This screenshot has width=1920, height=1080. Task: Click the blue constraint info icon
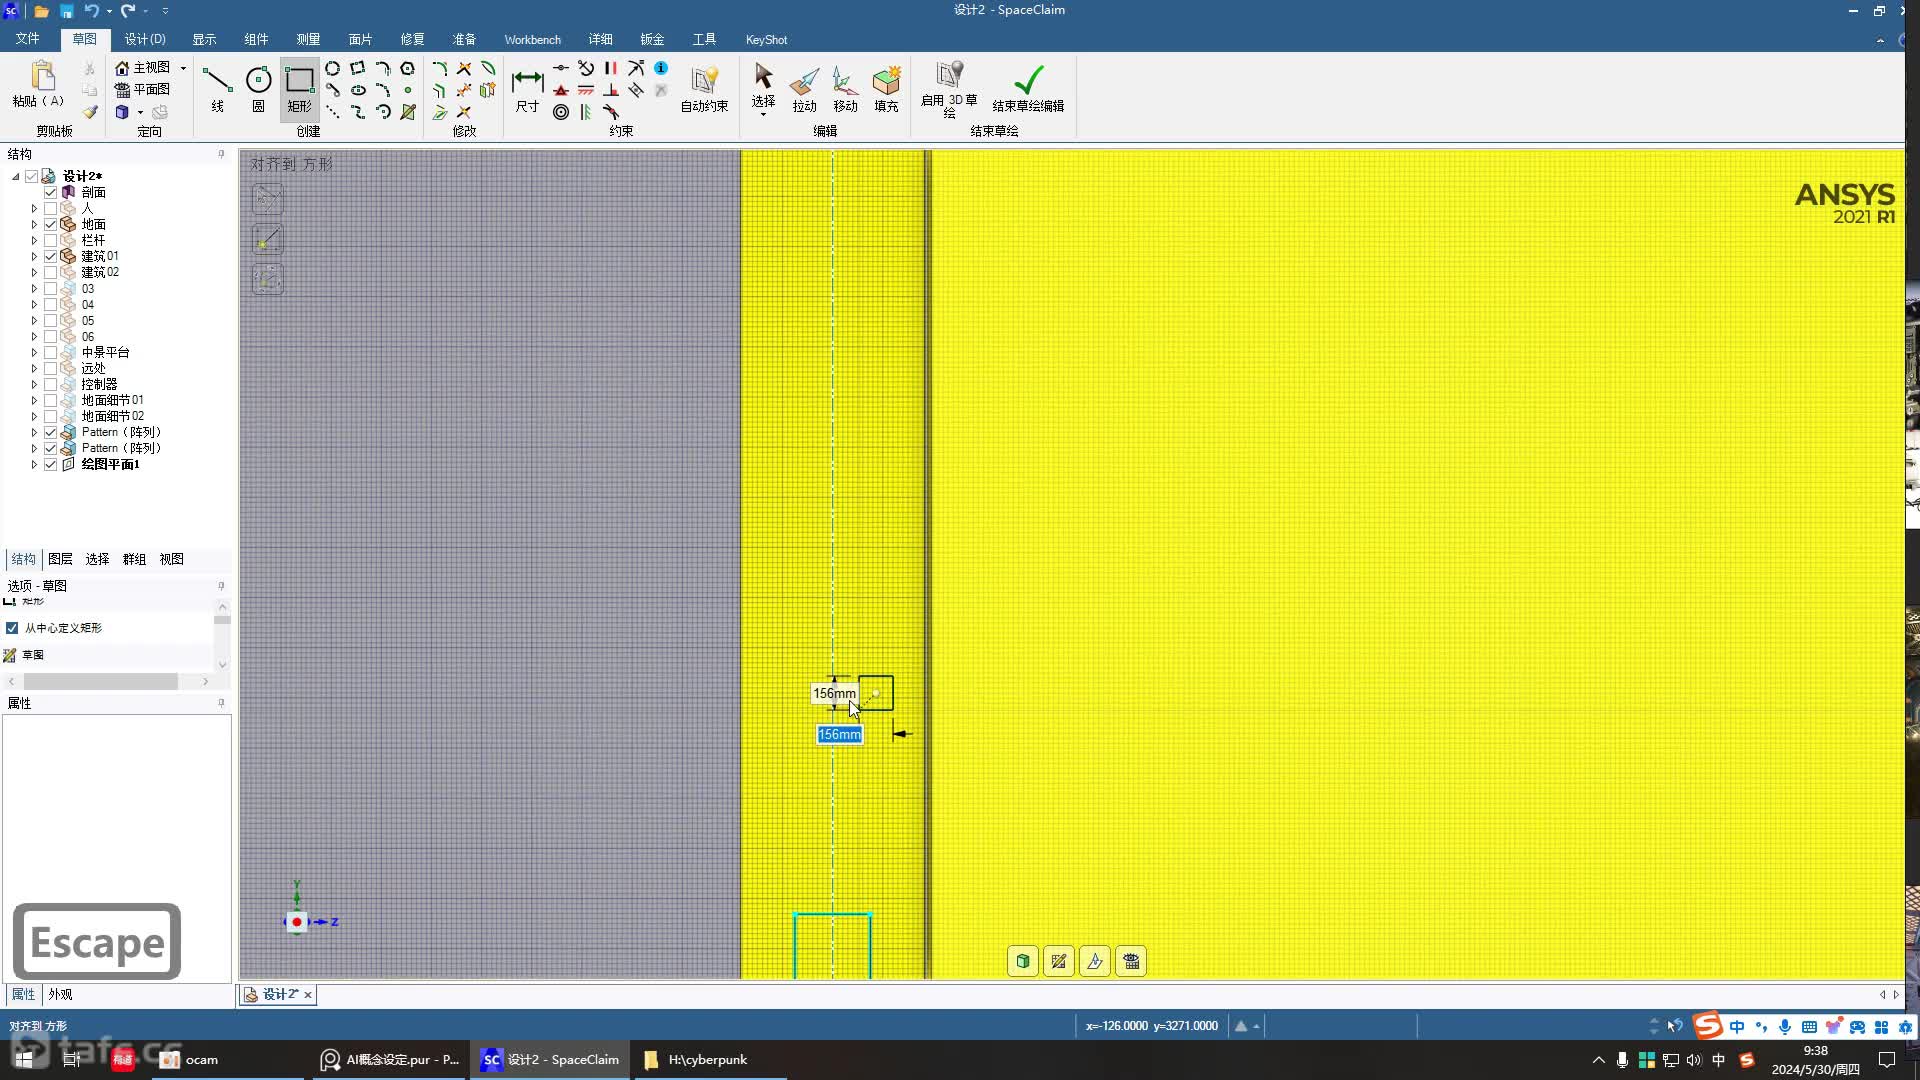(x=661, y=68)
